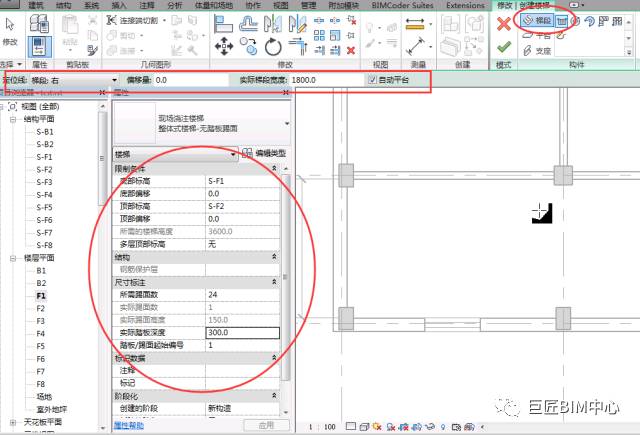Open the 视图 View ribbon tab
The image size is (640, 435).
tap(281, 5)
